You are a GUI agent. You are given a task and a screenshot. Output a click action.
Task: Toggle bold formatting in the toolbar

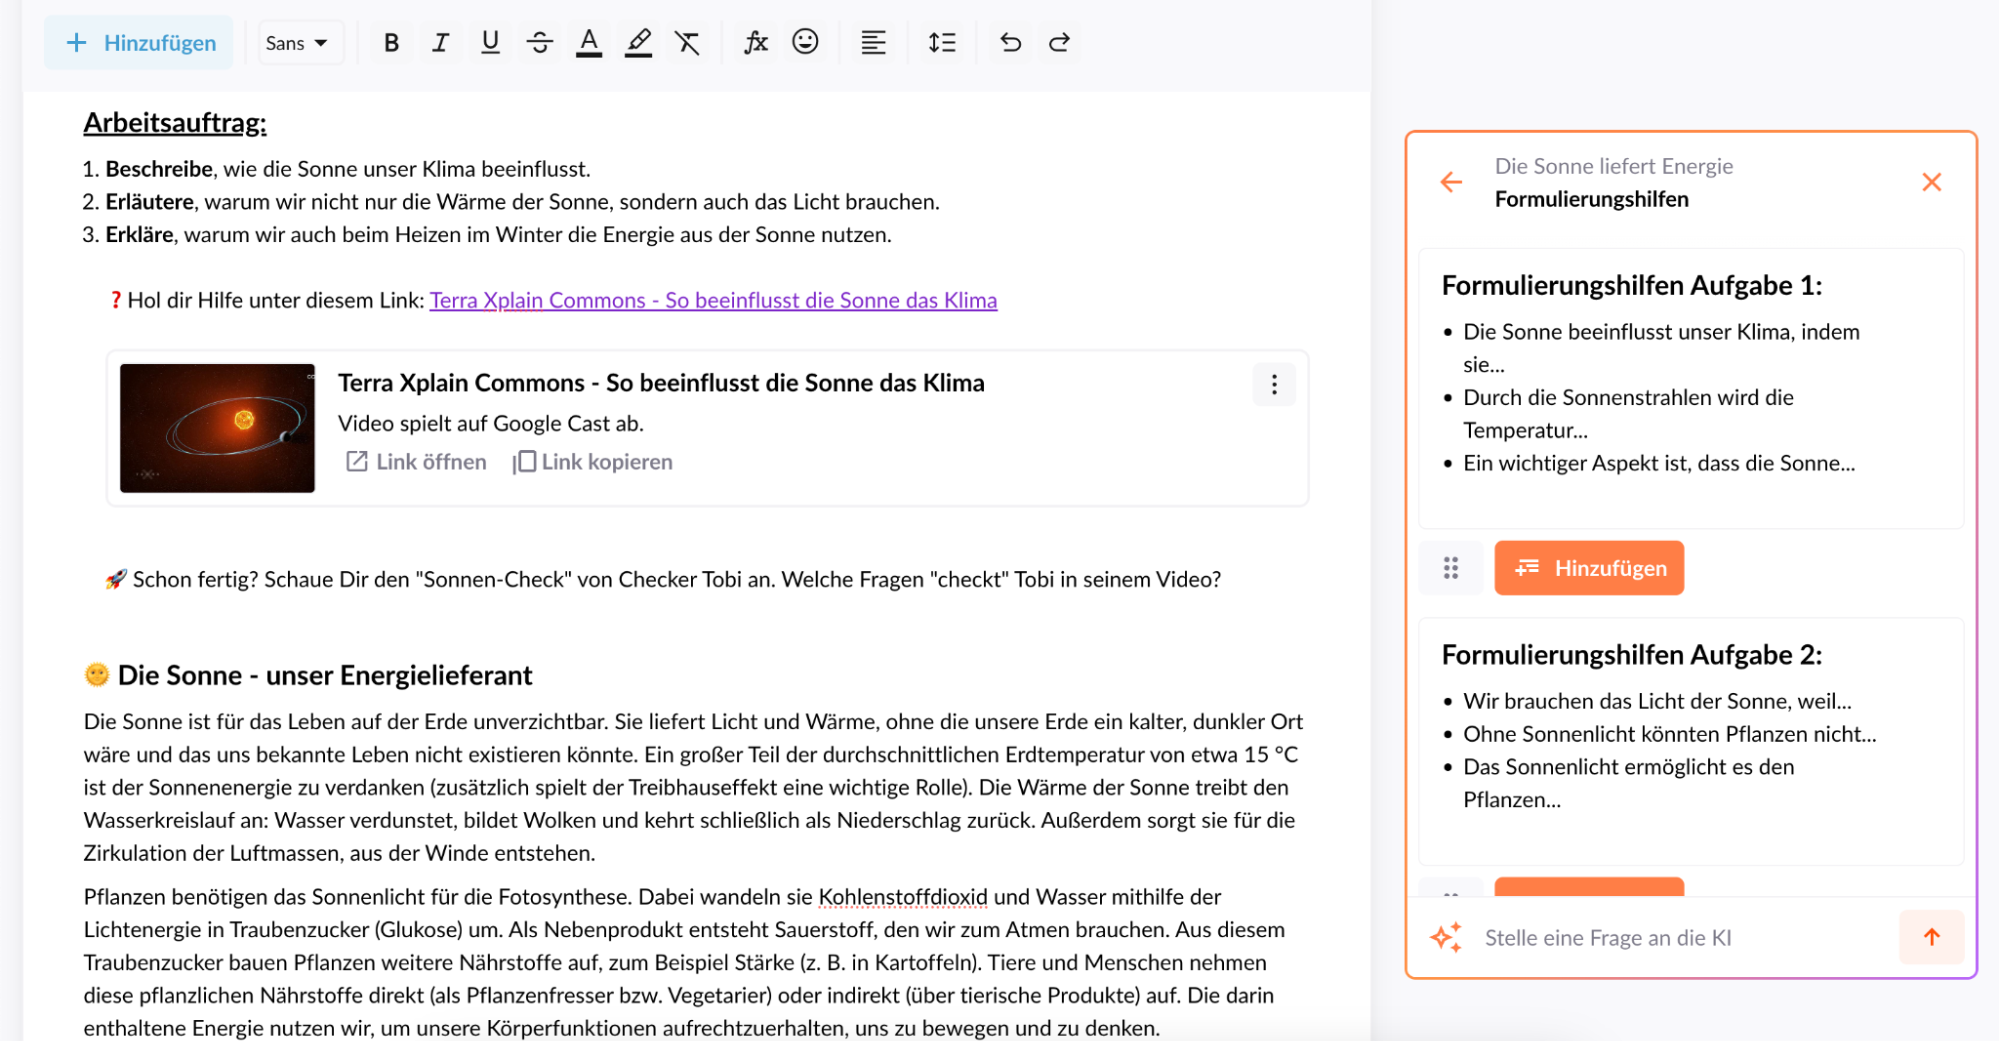pyautogui.click(x=391, y=42)
